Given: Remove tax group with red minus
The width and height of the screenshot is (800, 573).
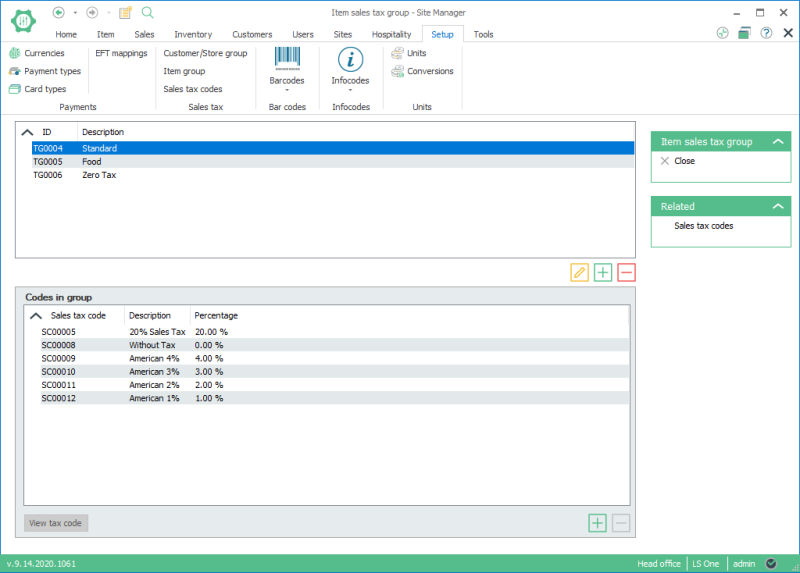Looking at the screenshot, I should tap(627, 272).
